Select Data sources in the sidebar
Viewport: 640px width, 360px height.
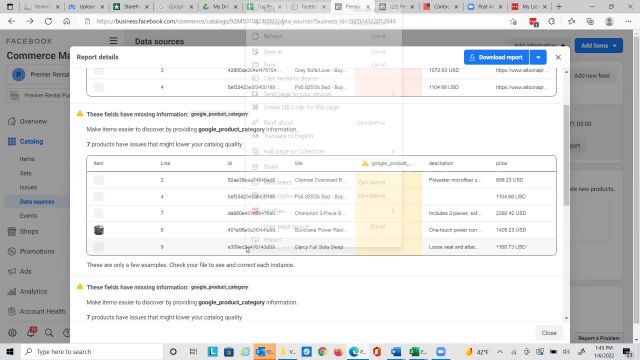[x=37, y=202]
